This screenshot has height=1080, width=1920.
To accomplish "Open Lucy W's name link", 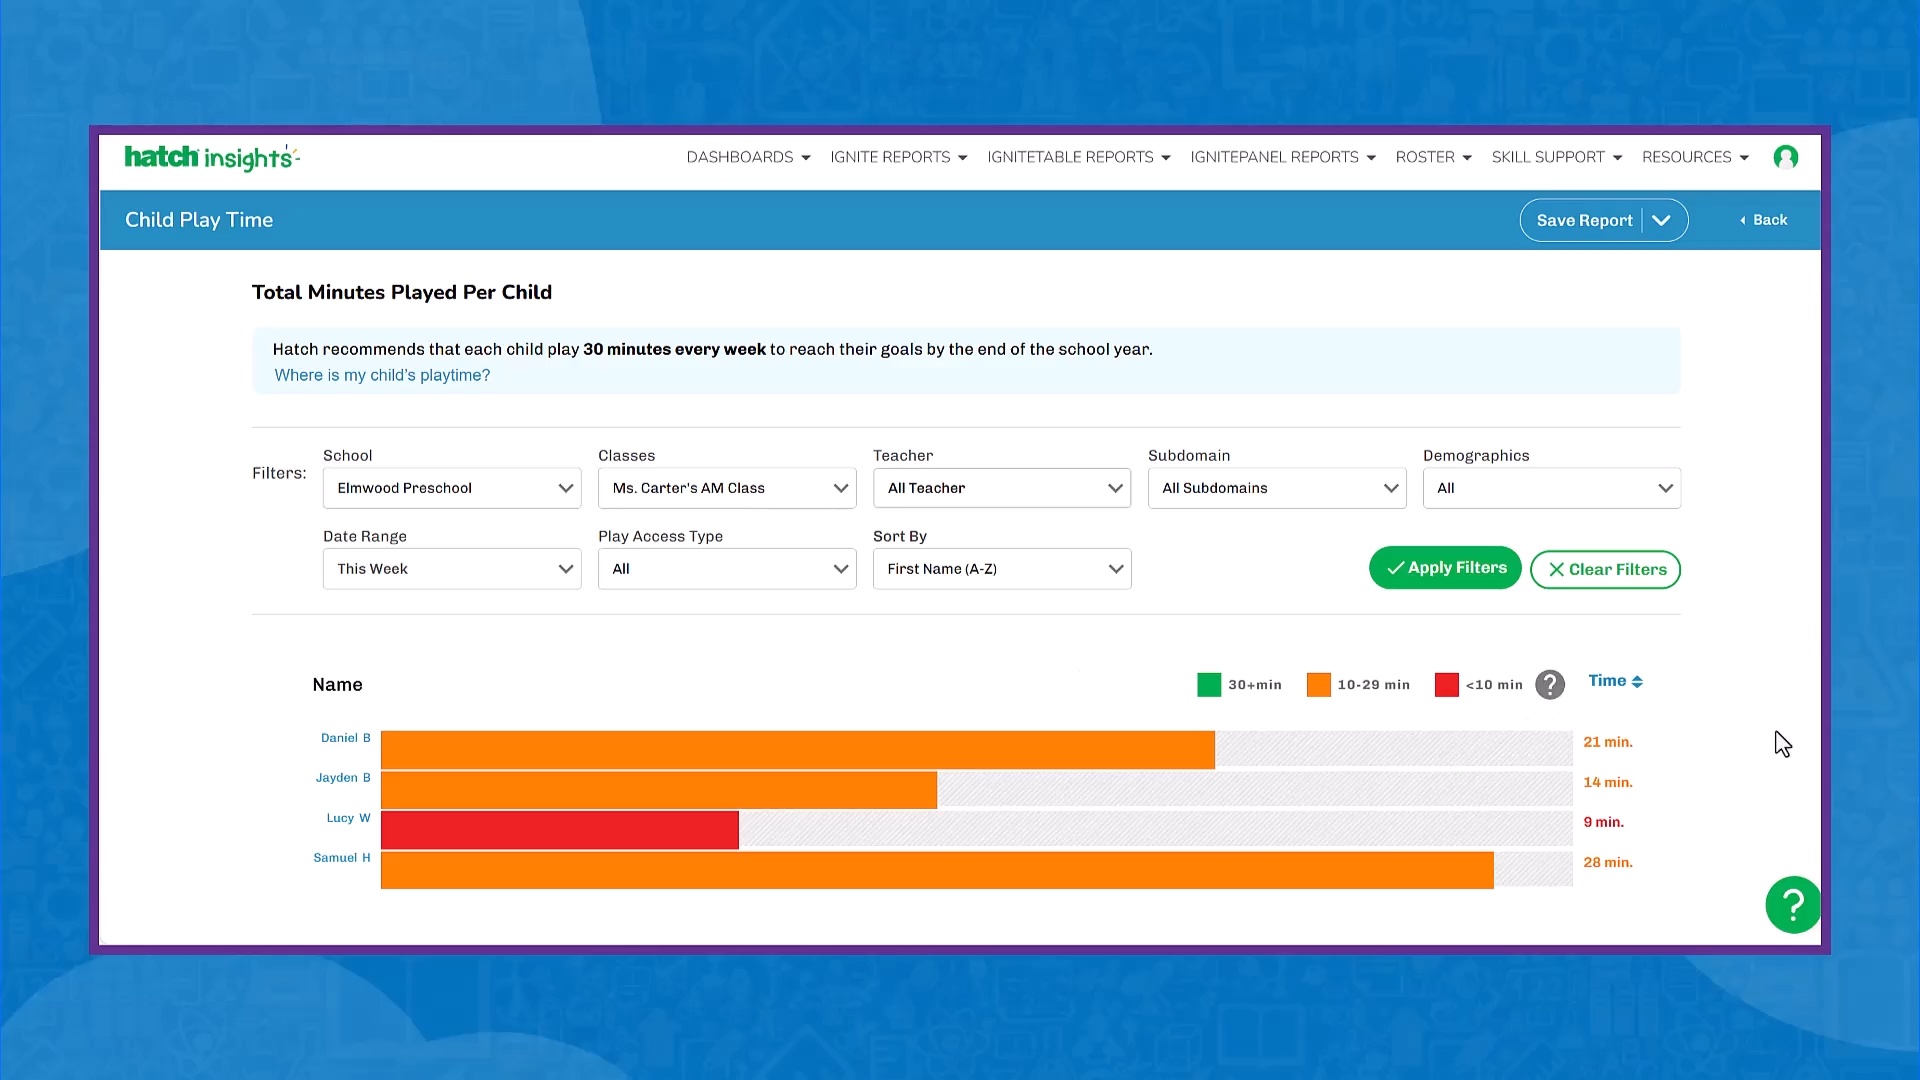I will [x=348, y=818].
